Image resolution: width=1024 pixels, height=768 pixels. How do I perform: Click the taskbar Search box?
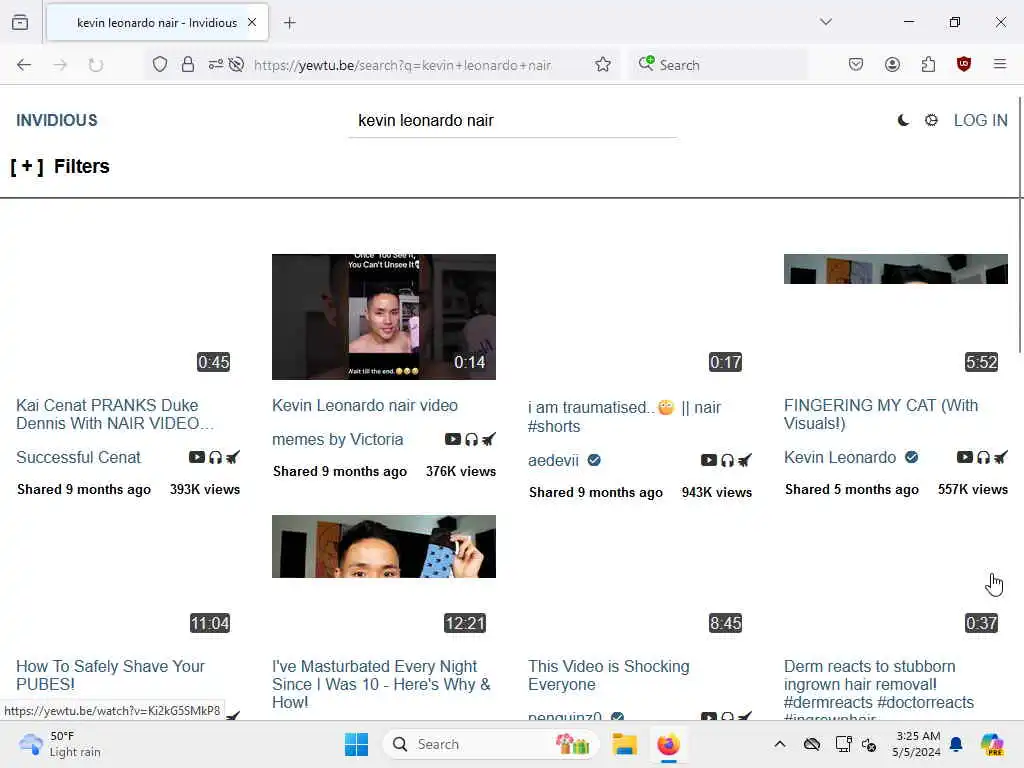(x=490, y=744)
